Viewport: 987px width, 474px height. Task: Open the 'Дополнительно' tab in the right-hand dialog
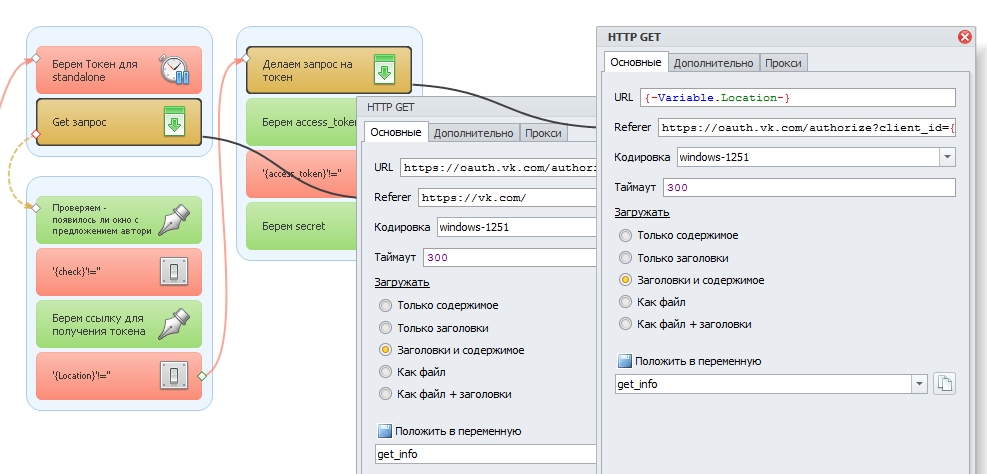click(713, 63)
